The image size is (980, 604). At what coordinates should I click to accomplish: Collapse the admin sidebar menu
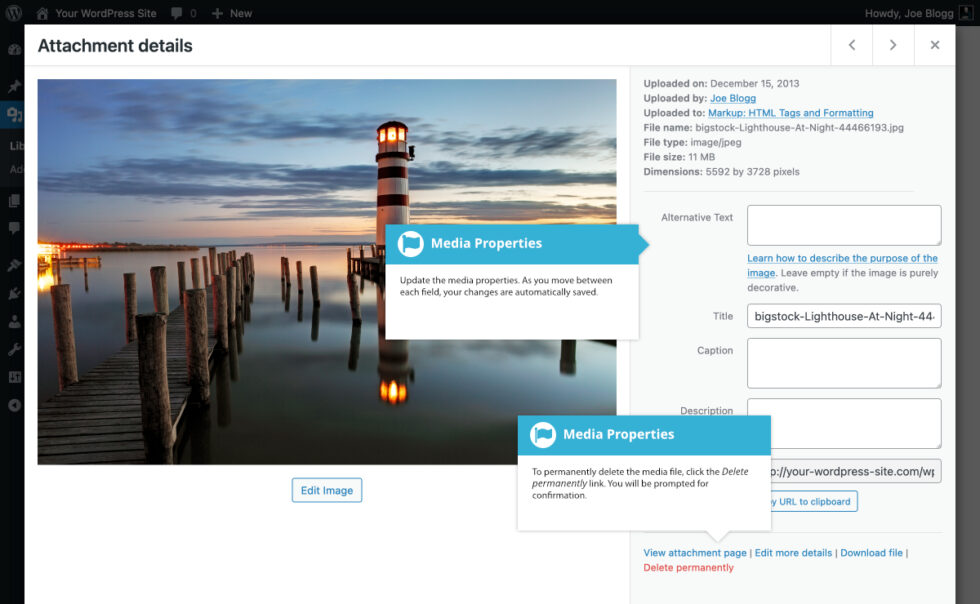pos(13,406)
